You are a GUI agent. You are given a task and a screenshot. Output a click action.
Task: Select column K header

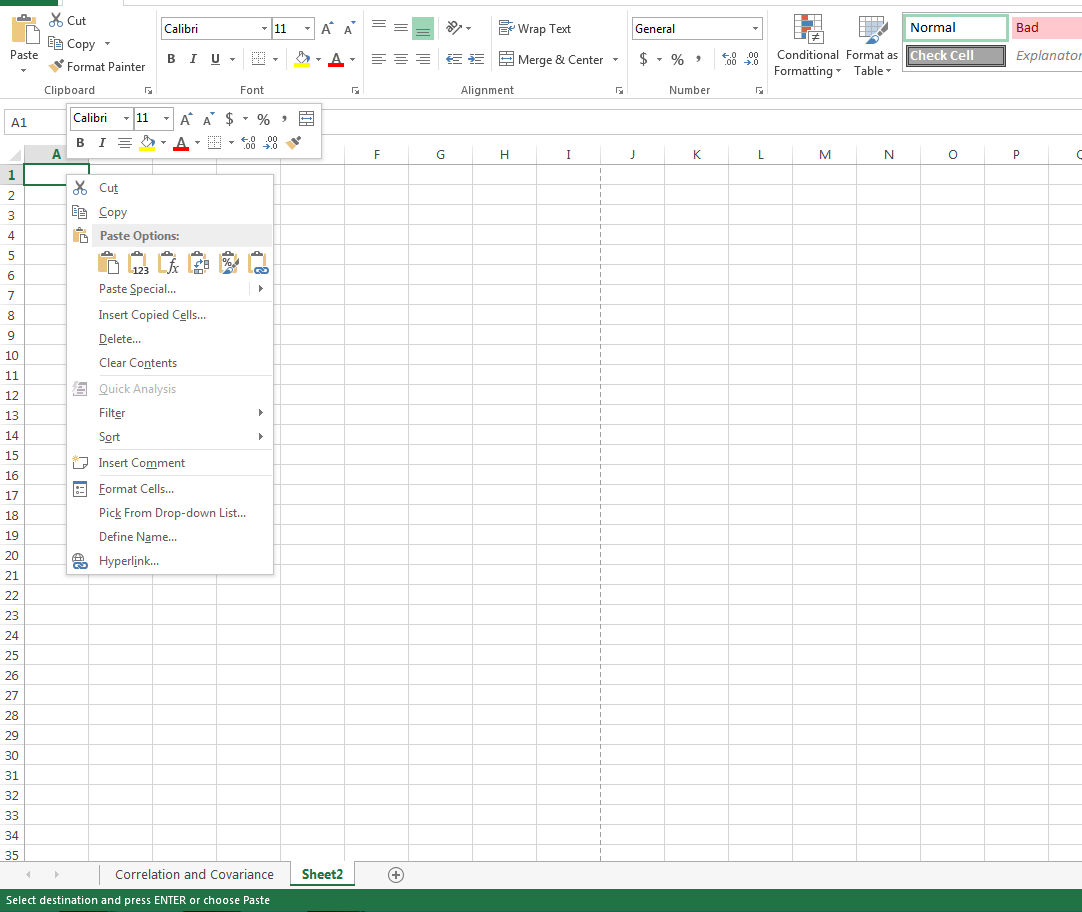696,155
